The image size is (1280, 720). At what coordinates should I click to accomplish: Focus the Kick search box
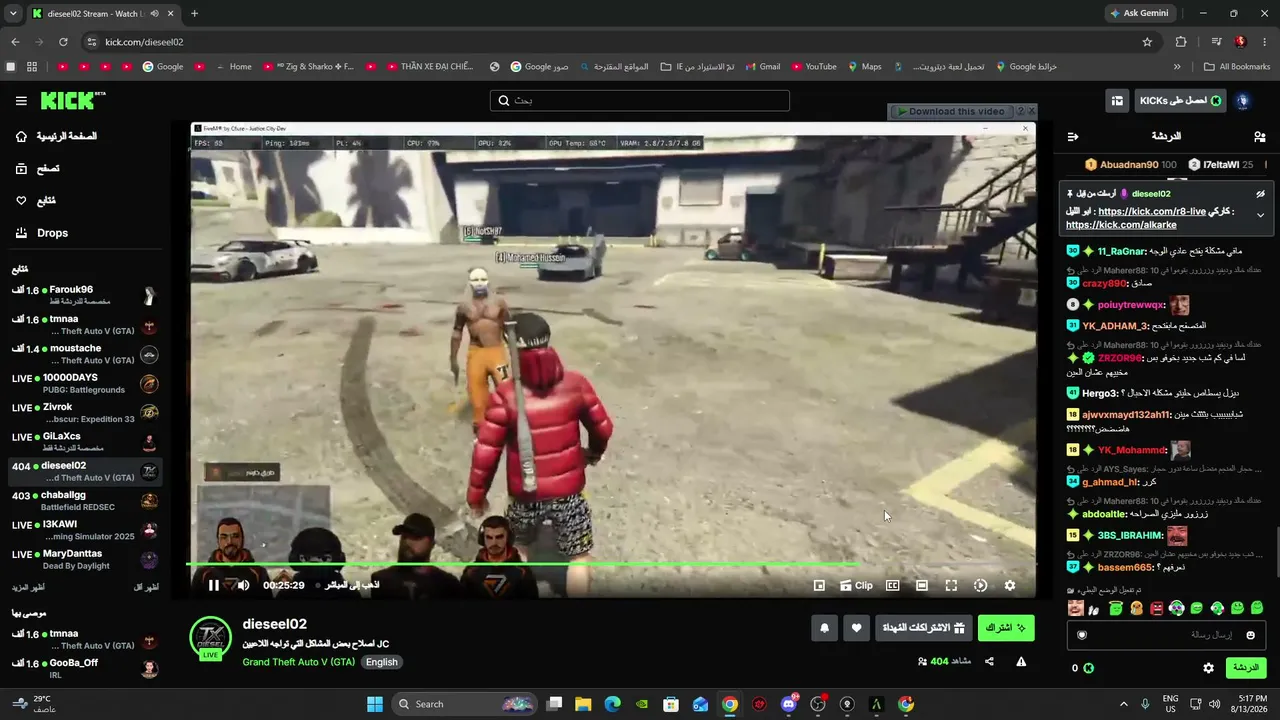(x=640, y=101)
